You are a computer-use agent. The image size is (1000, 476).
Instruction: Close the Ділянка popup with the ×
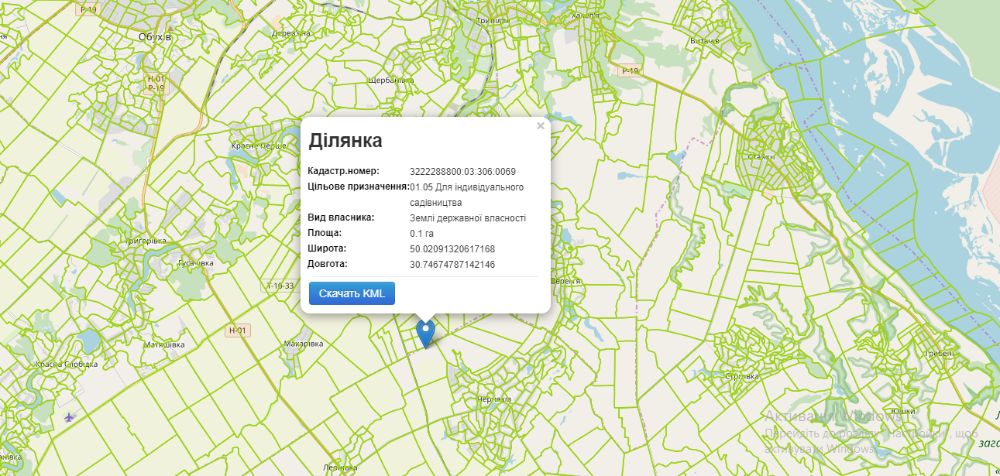click(540, 126)
